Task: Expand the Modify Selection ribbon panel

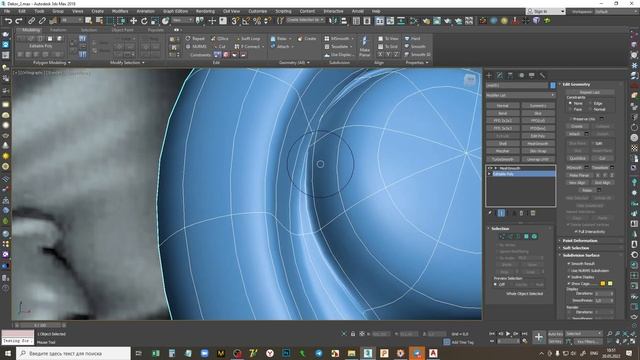Action: pyautogui.click(x=127, y=63)
